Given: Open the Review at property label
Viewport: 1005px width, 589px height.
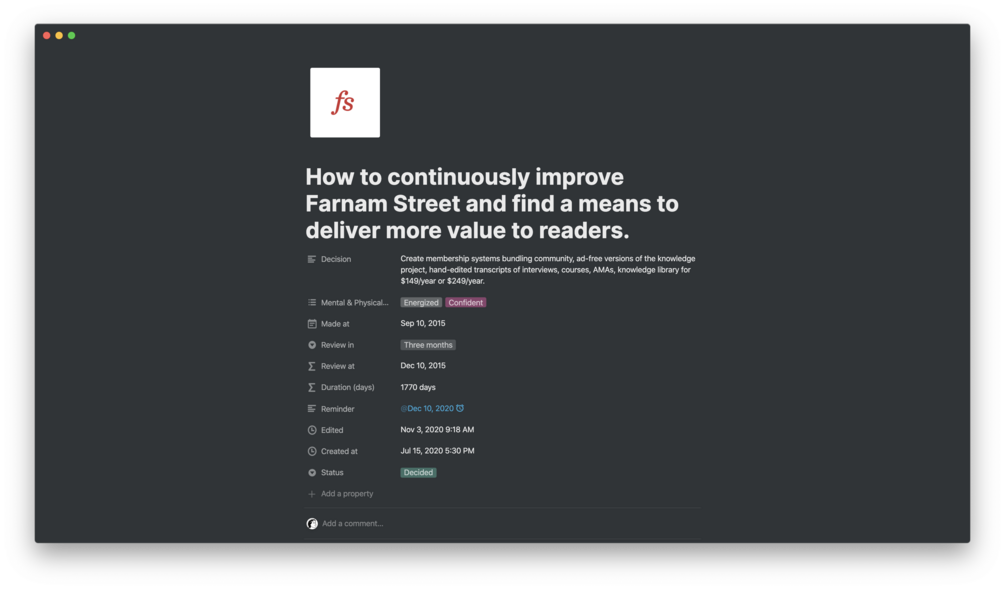Looking at the screenshot, I should 338,366.
